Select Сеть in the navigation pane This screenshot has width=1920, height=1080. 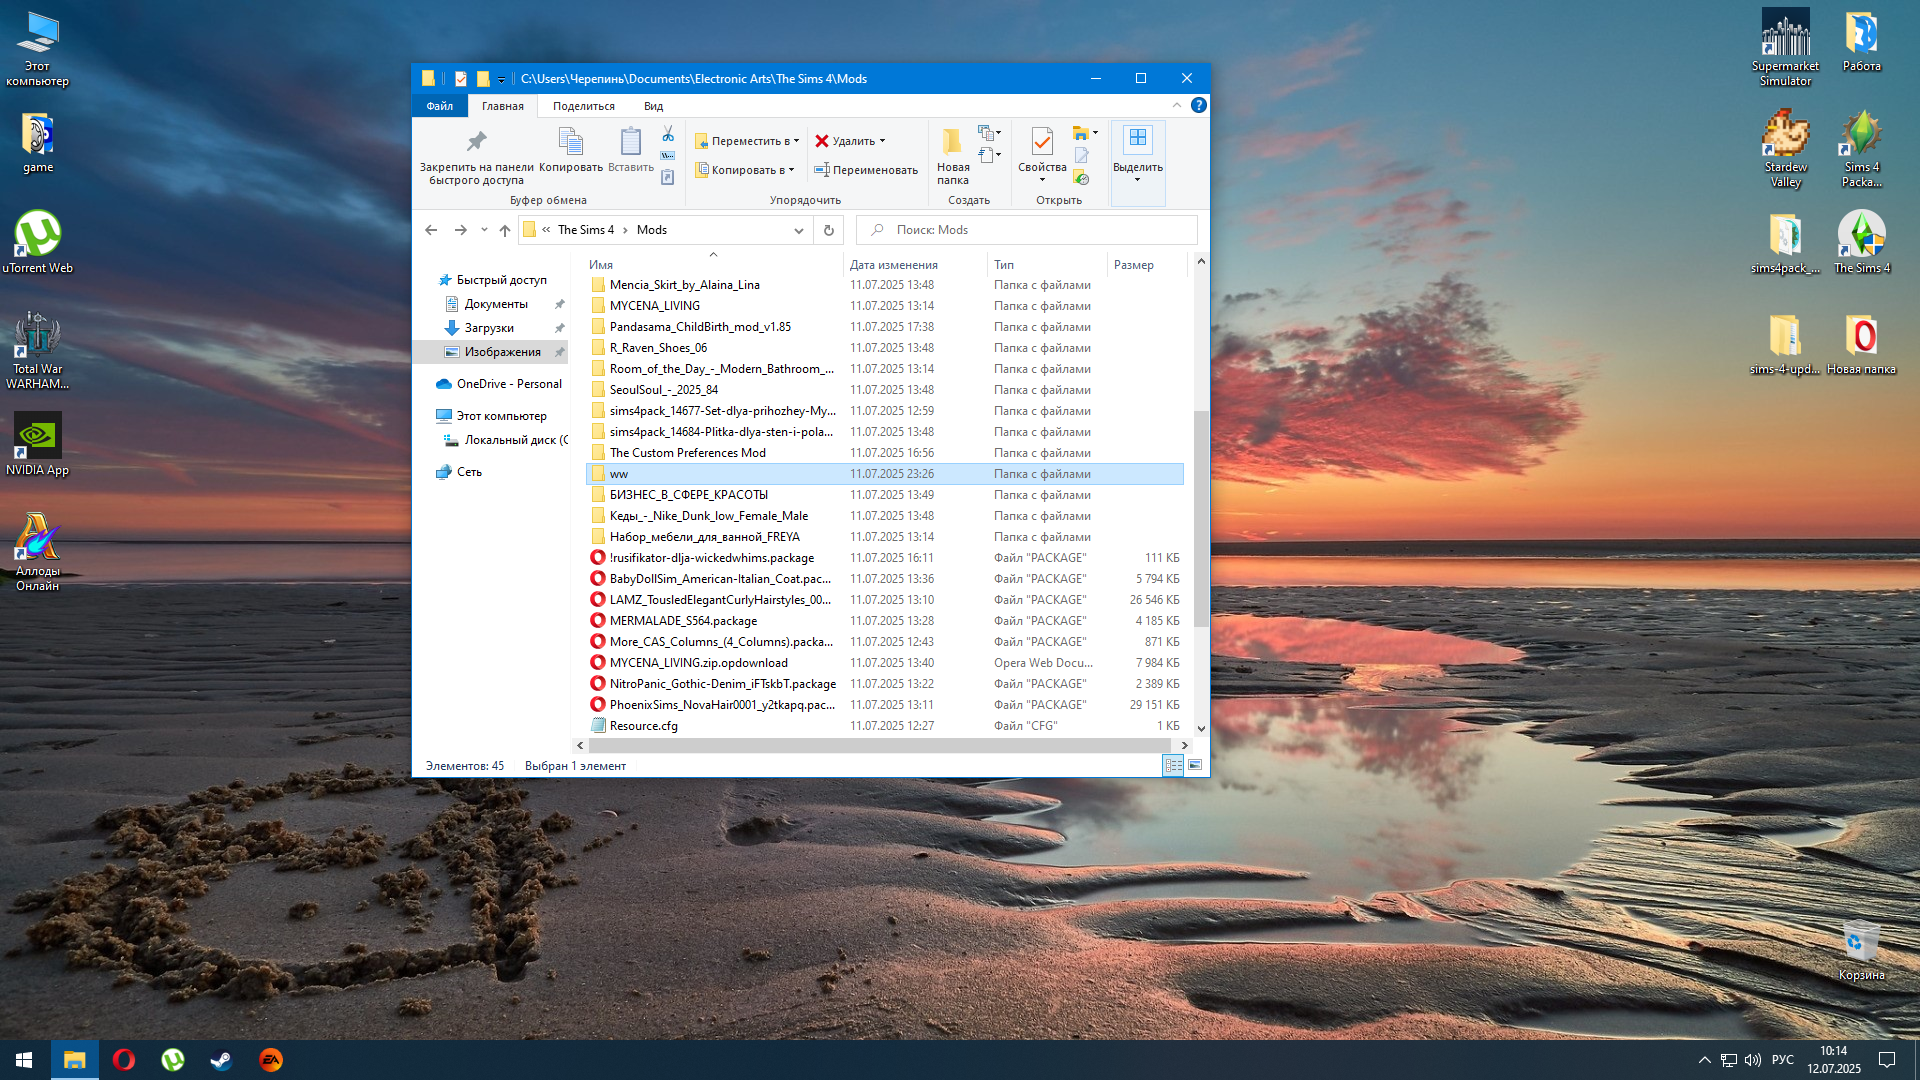469,472
